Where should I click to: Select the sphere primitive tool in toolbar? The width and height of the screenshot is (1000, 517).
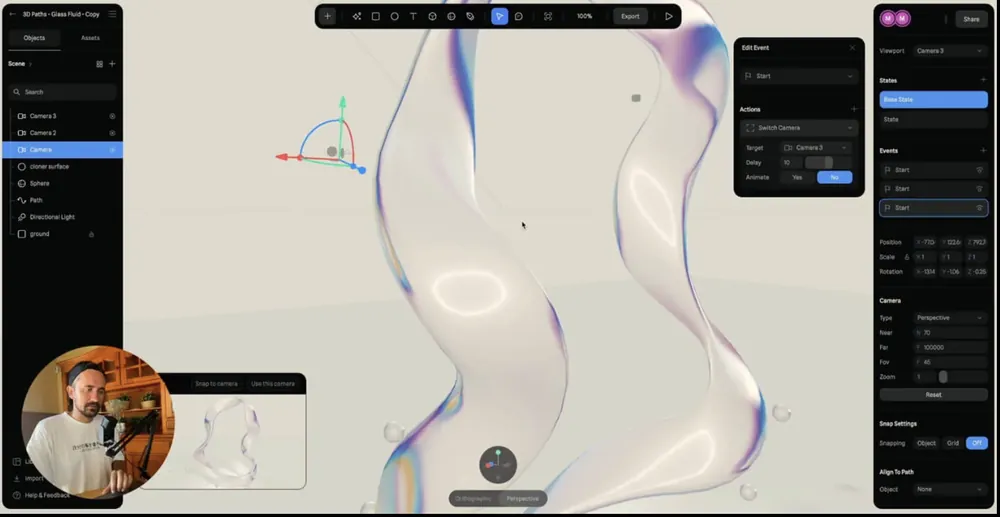tap(452, 17)
